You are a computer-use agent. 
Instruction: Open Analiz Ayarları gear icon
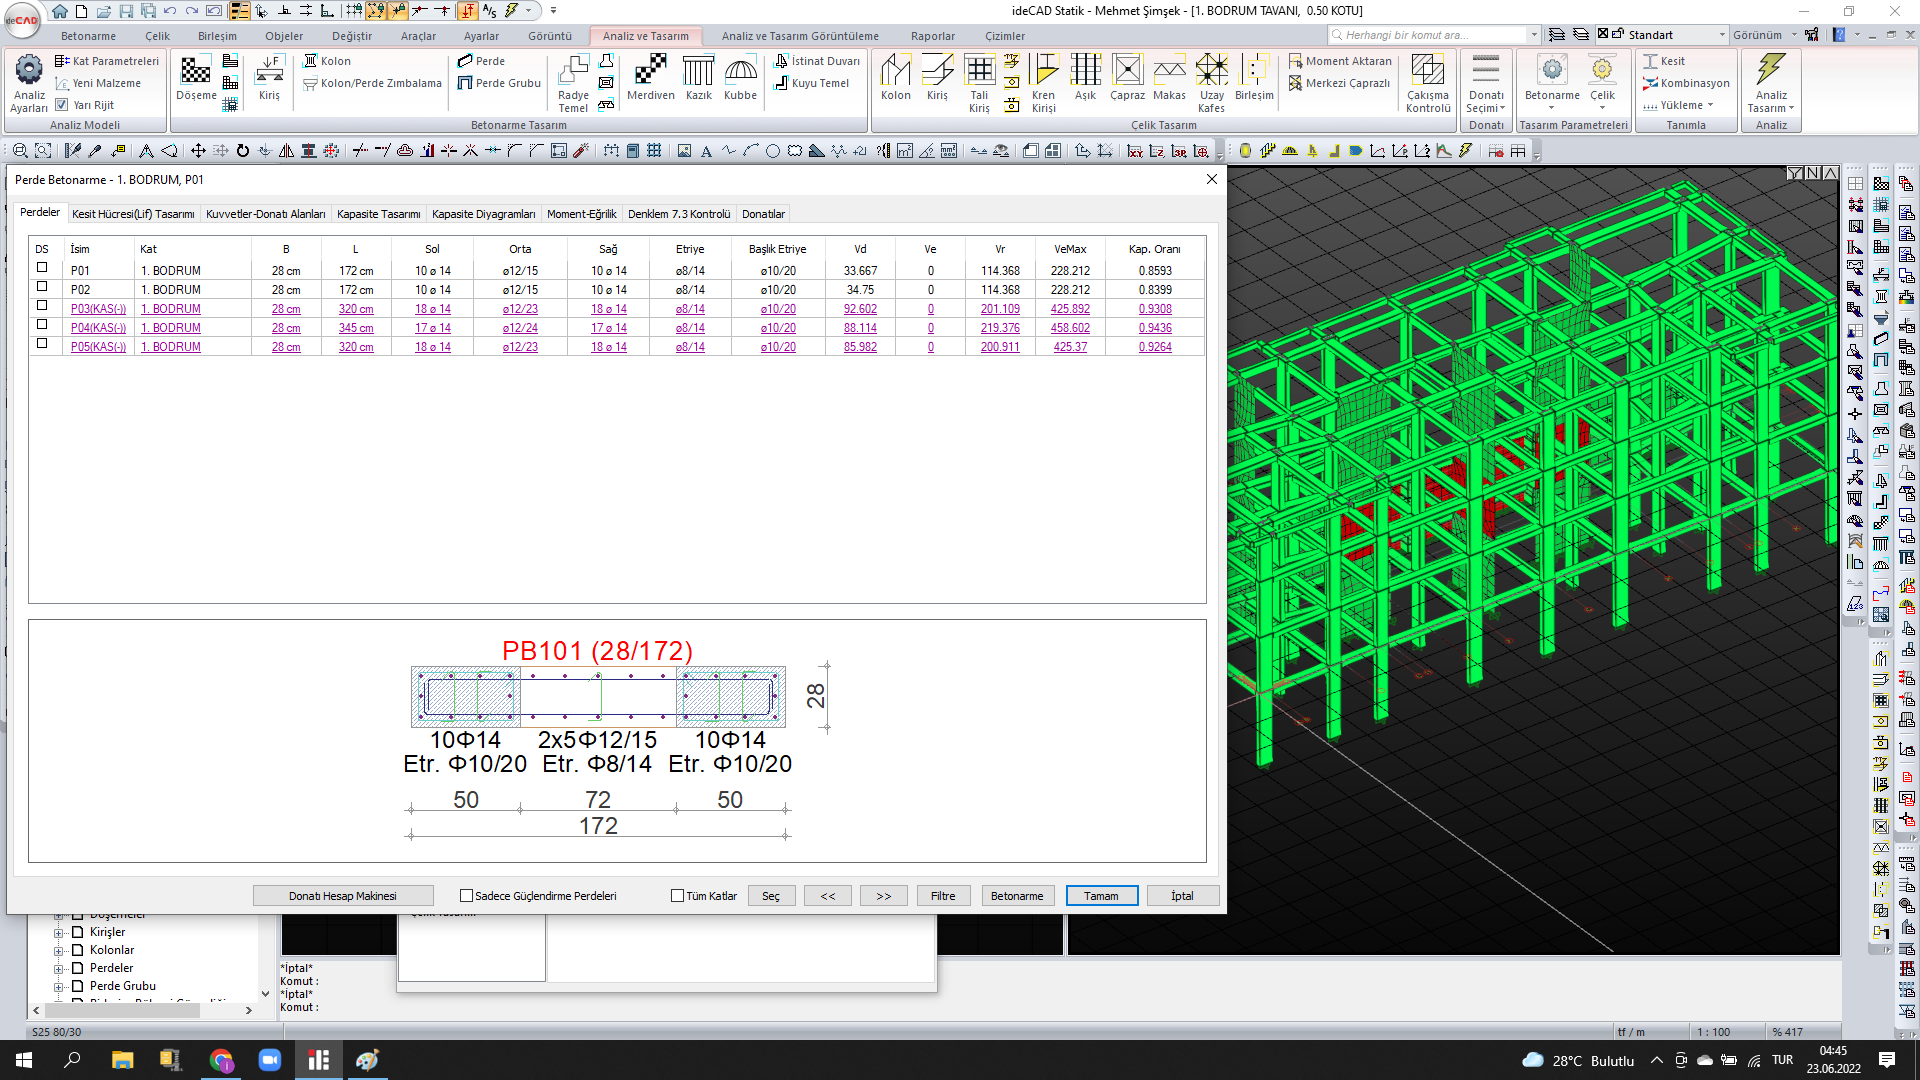coord(29,84)
